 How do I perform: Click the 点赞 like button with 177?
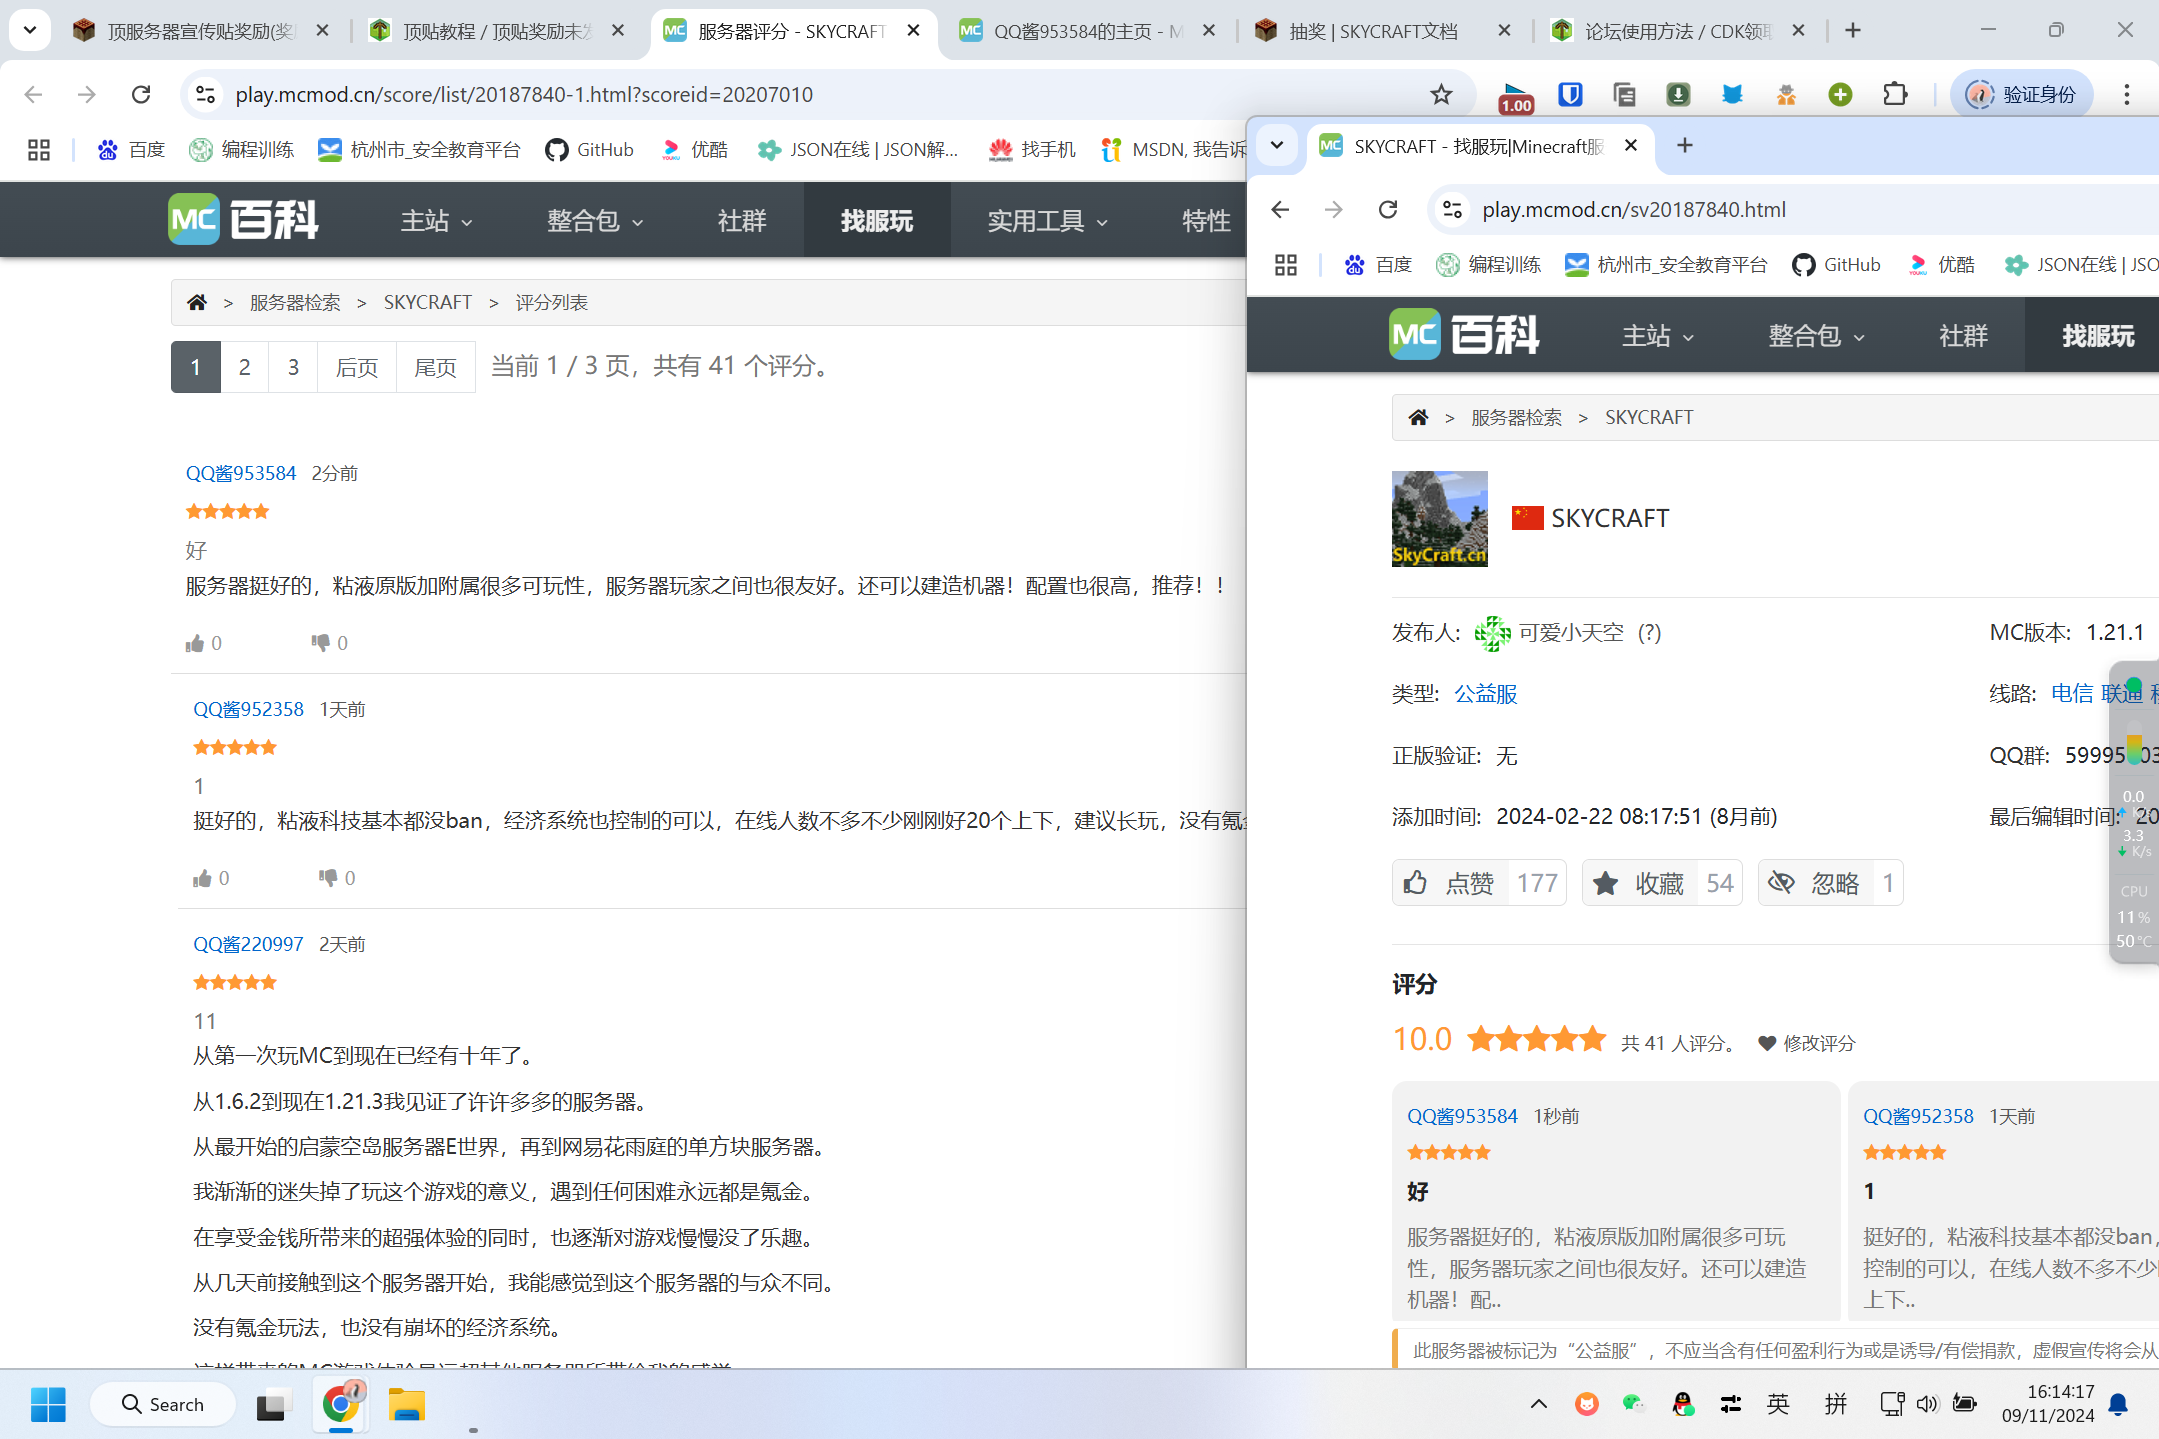pos(1479,883)
